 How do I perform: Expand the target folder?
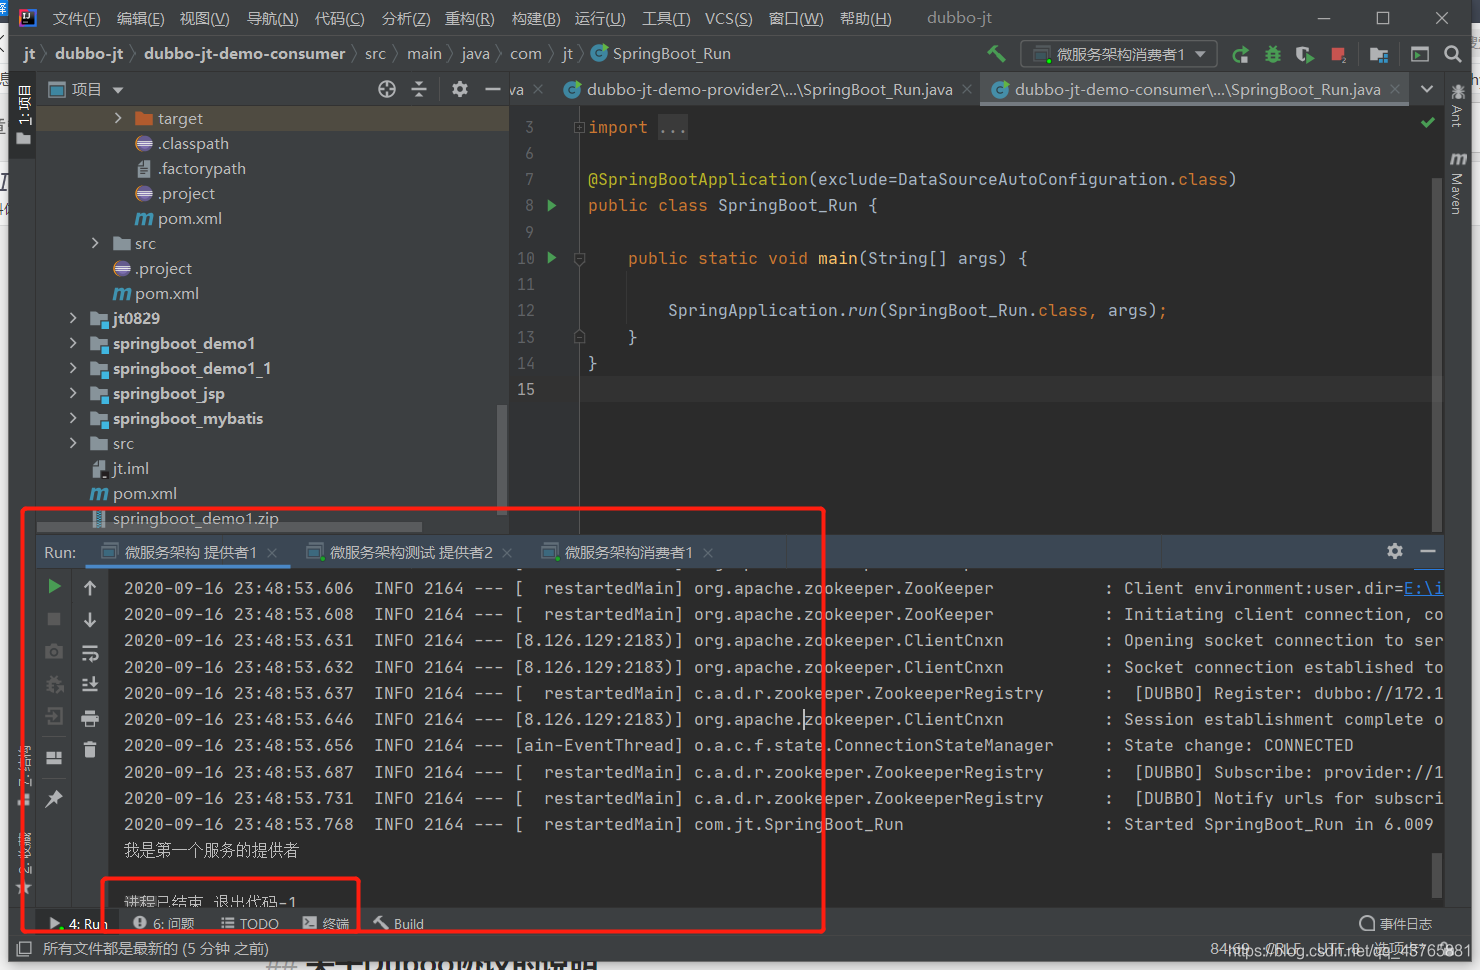coord(118,118)
